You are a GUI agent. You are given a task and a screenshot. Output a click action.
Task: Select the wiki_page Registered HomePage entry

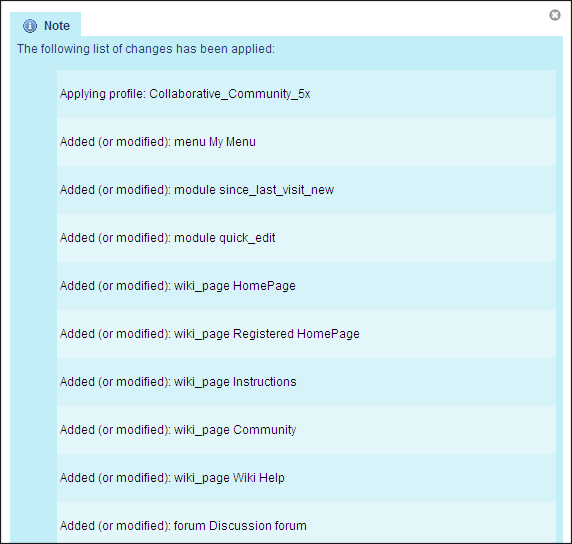coord(306,334)
